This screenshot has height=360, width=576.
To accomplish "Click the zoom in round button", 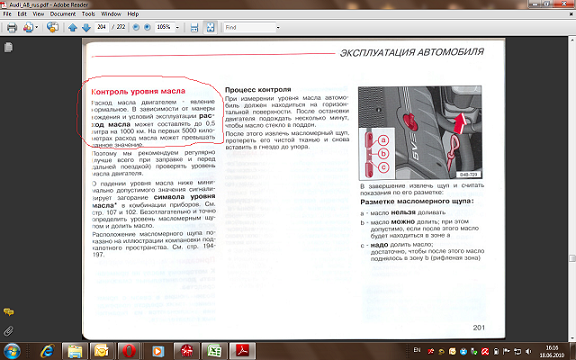I will click(147, 28).
